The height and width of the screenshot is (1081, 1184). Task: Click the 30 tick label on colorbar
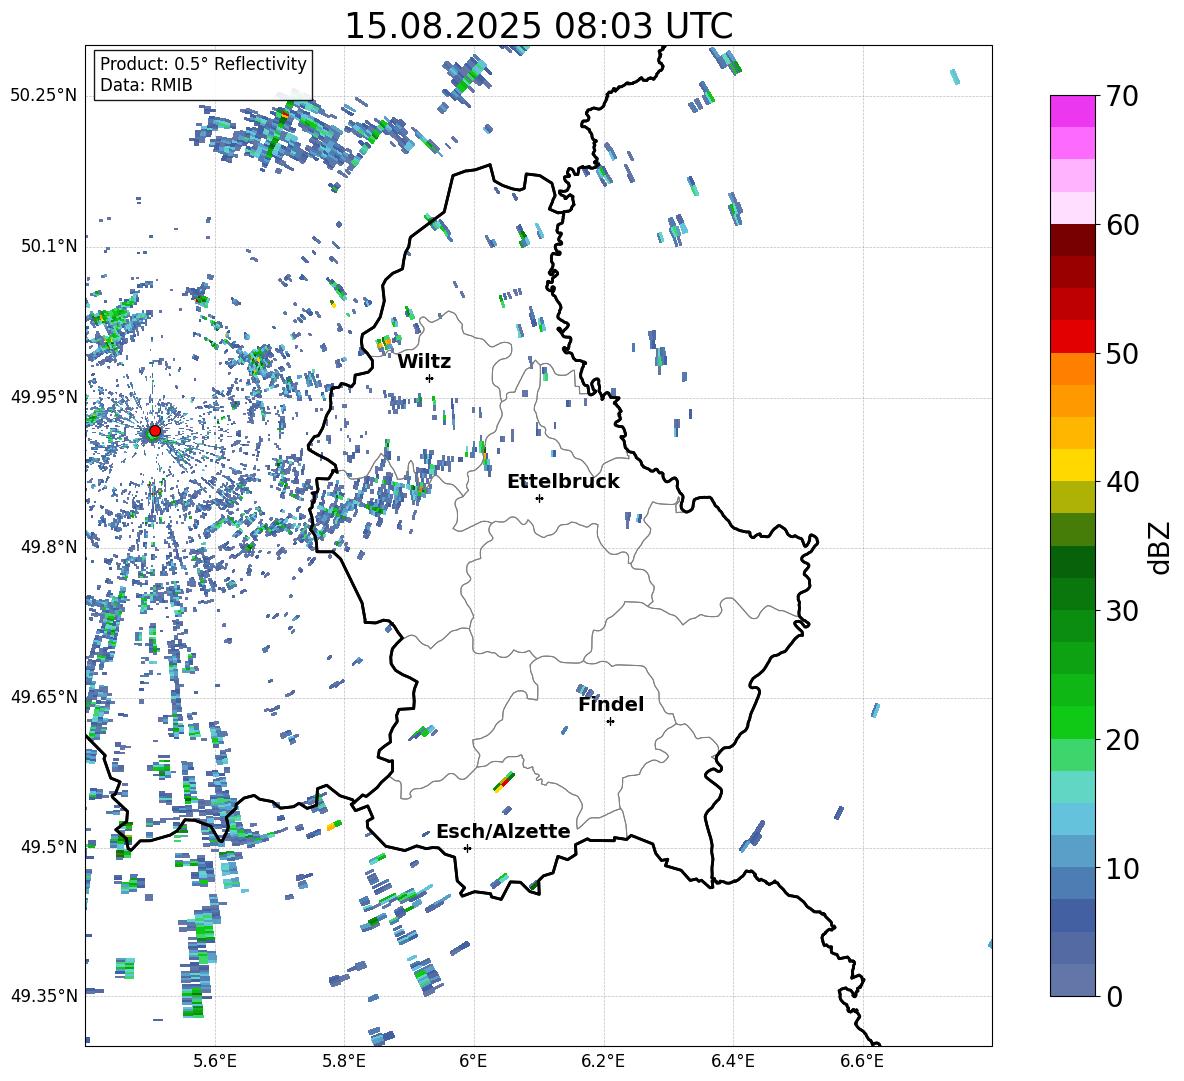(1121, 611)
